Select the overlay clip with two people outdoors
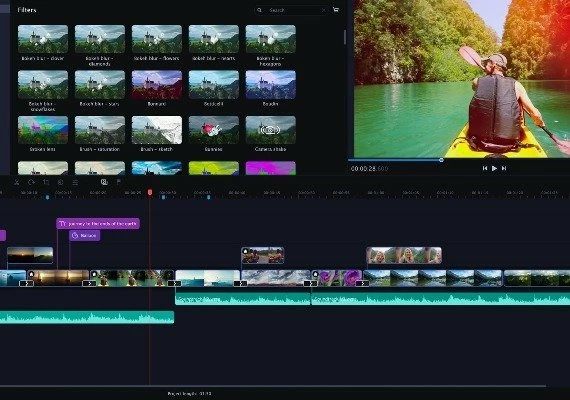Screen dimensions: 570x400 (262, 255)
